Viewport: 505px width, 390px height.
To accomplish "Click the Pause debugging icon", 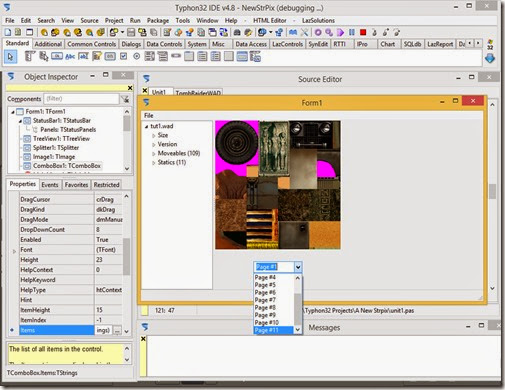I will point(352,32).
